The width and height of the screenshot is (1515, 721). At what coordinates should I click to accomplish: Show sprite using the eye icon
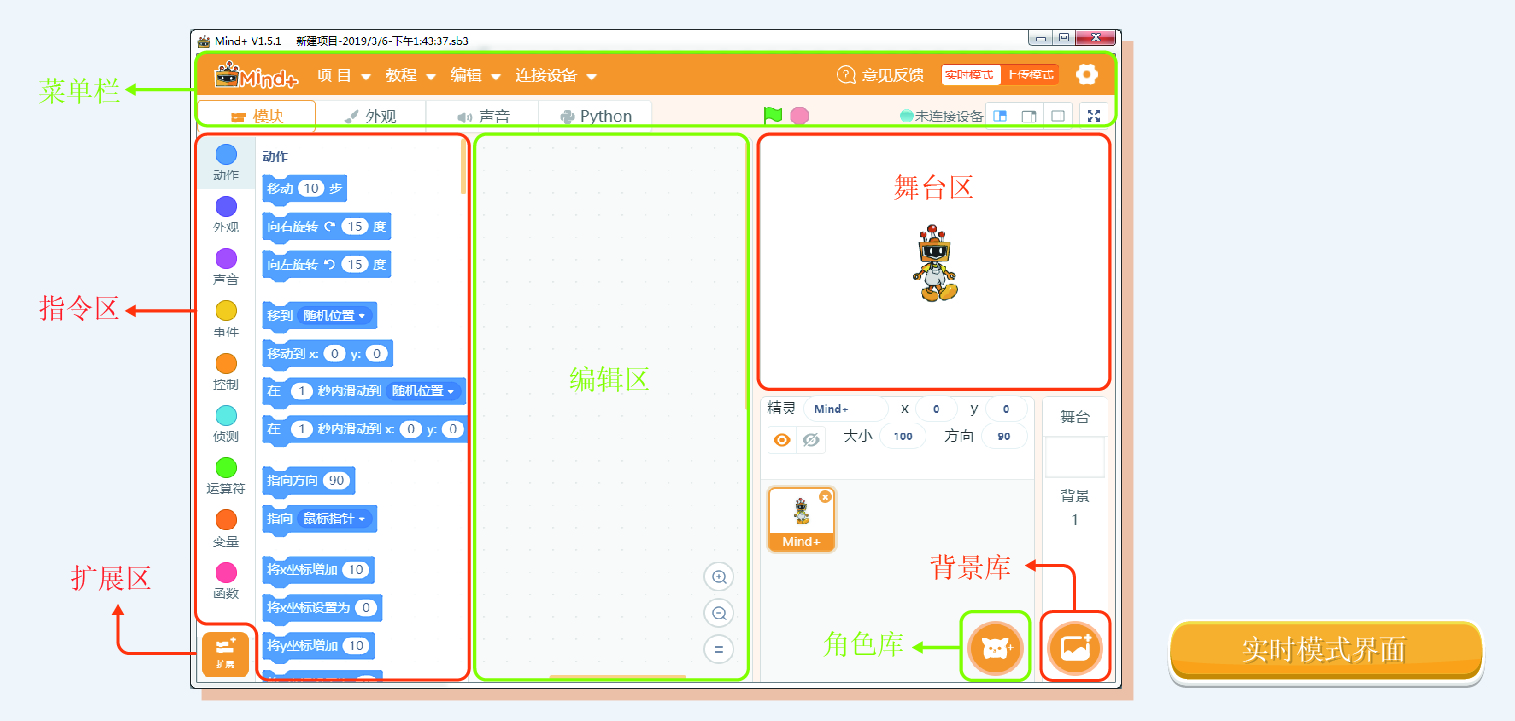click(x=783, y=440)
